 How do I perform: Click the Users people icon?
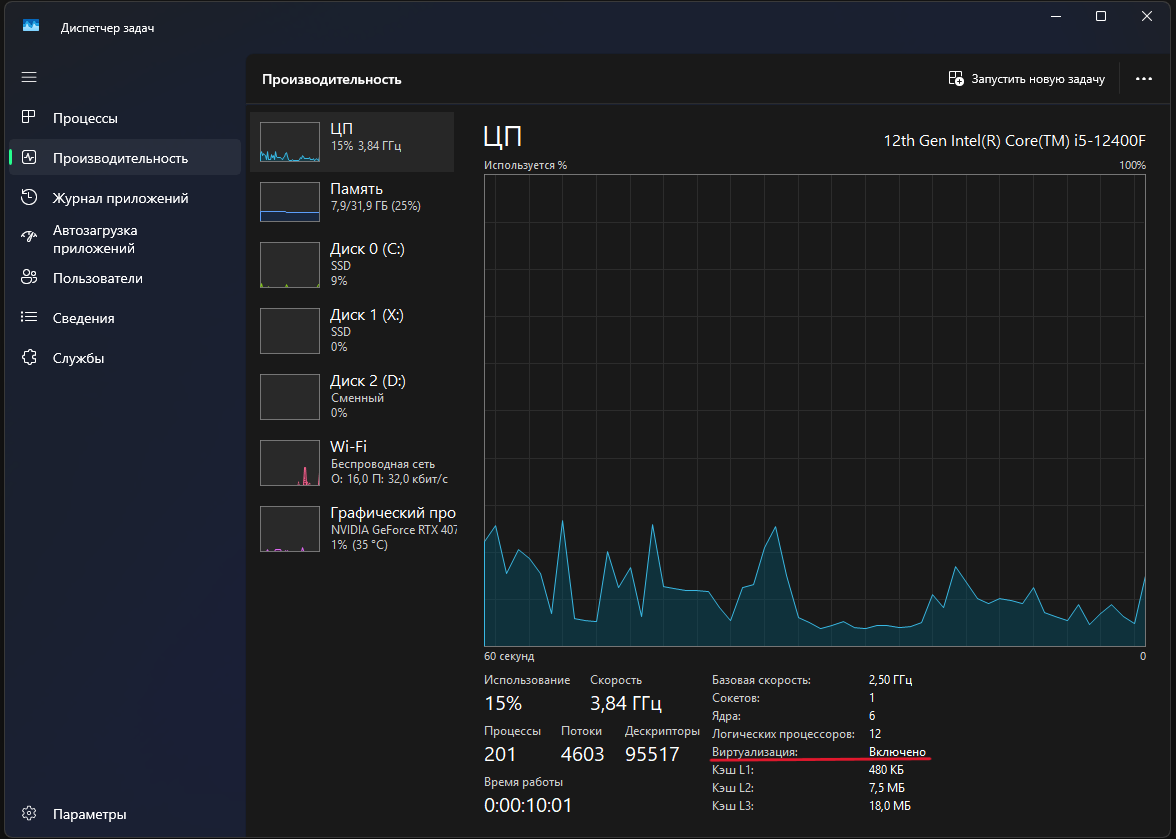28,277
